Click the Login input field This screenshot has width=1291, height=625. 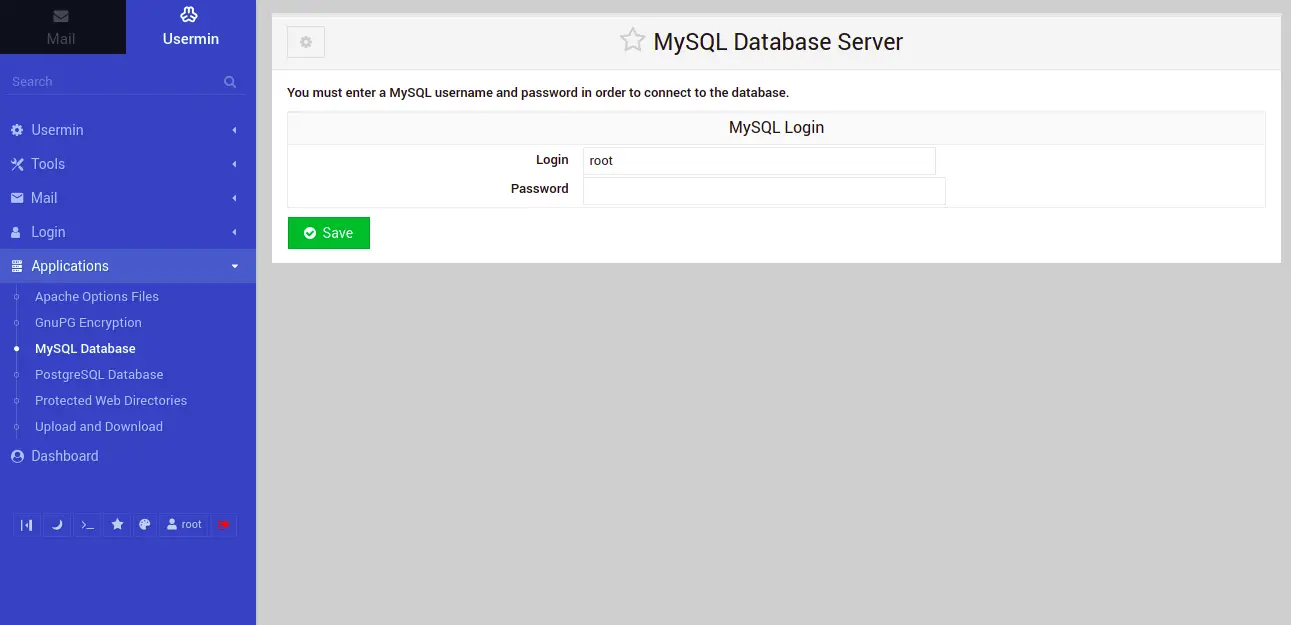[759, 161]
